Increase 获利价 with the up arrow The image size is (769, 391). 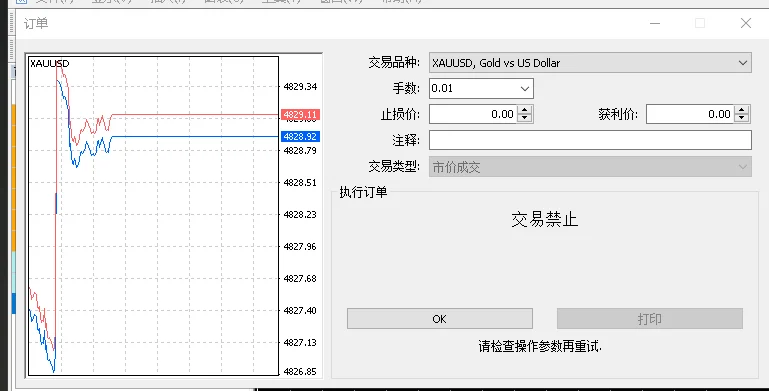click(742, 110)
